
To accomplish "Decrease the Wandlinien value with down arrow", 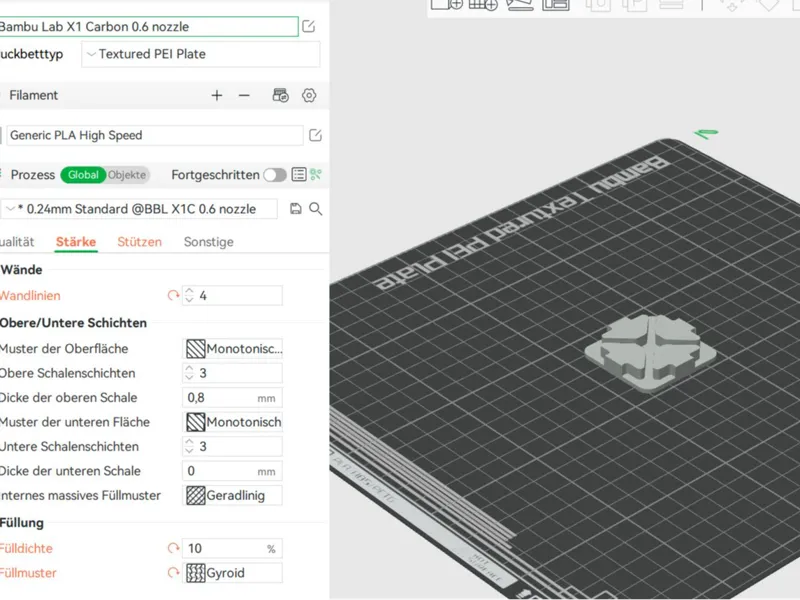I will click(189, 299).
